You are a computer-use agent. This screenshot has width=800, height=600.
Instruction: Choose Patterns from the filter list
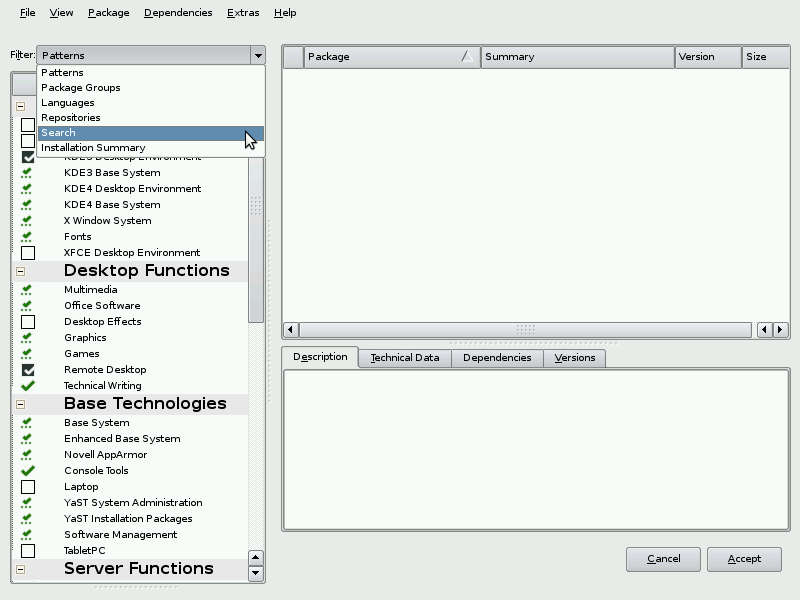tap(151, 72)
